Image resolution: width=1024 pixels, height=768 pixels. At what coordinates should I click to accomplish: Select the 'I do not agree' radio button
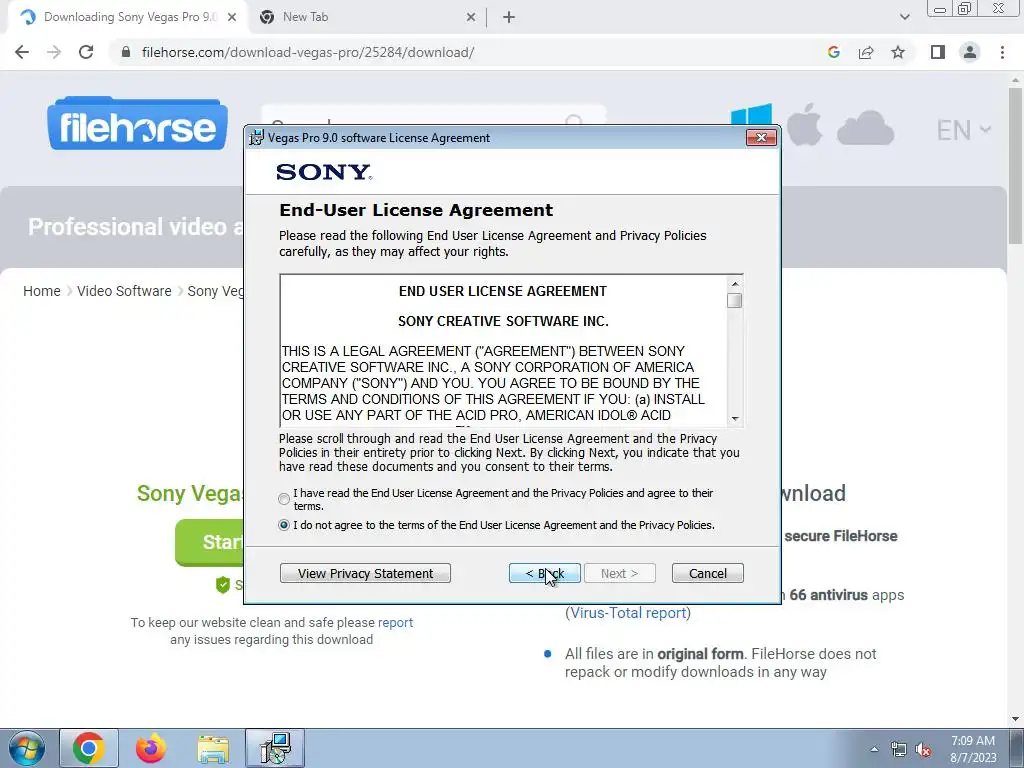click(283, 525)
